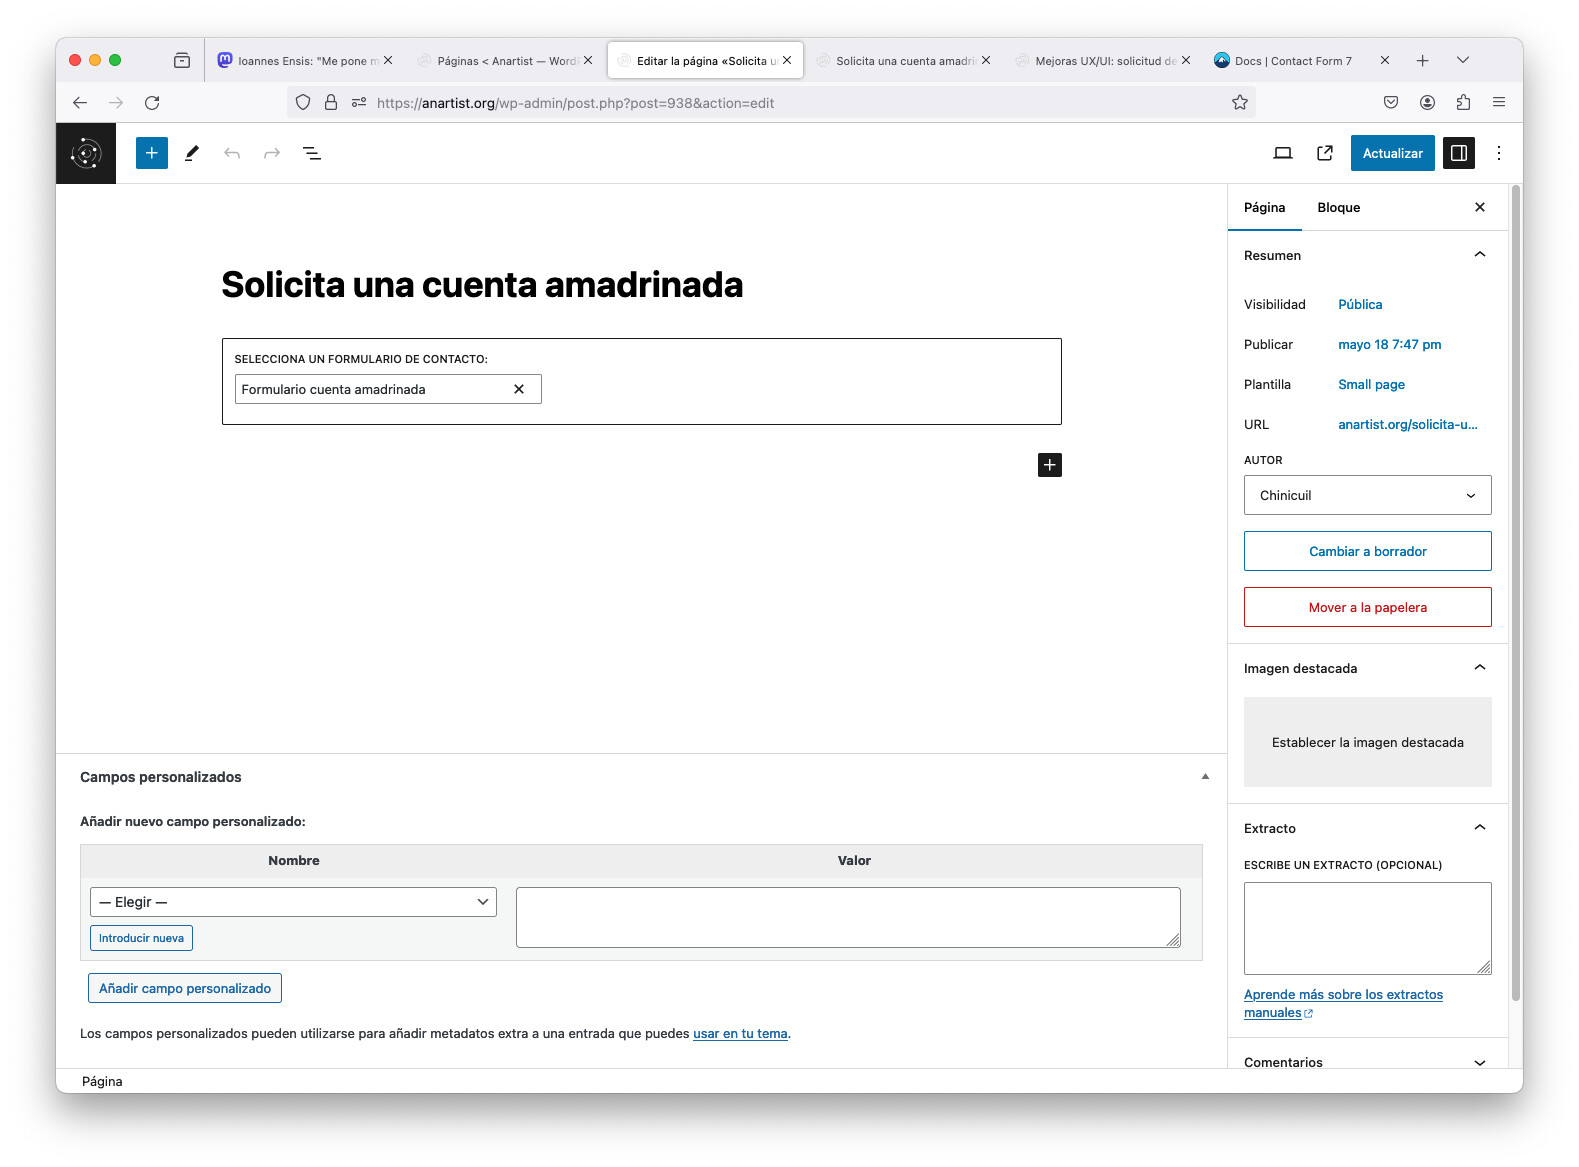Open the browser extensions puzzle icon

coord(1463,102)
